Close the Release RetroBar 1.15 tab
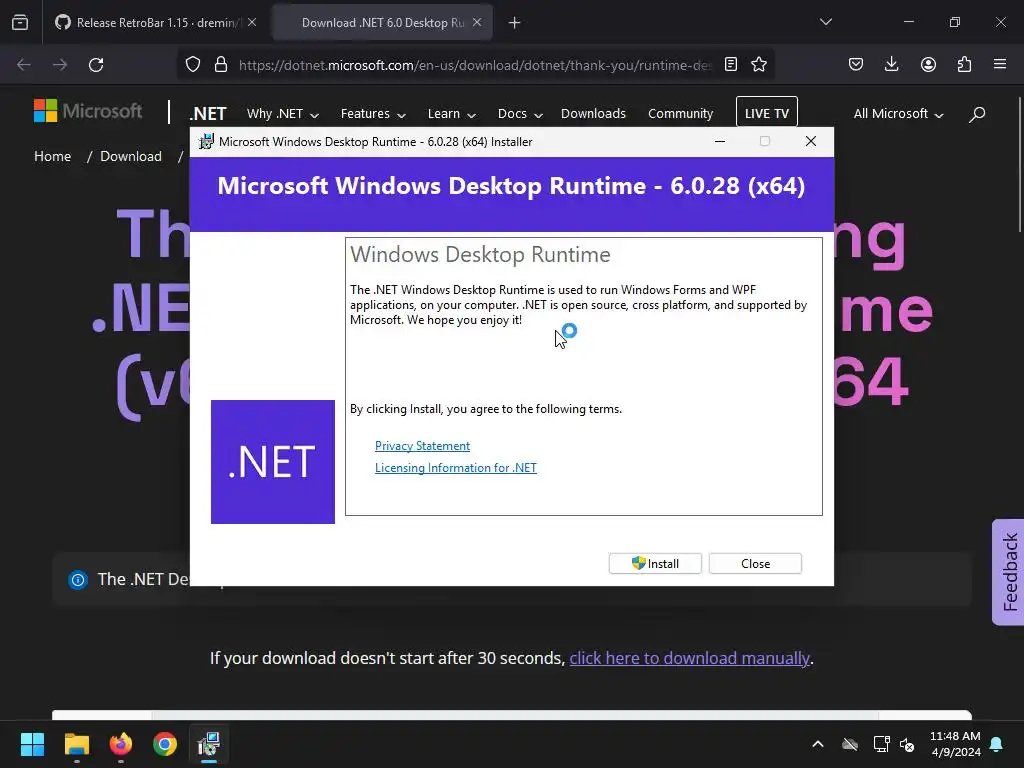This screenshot has width=1024, height=768. coord(252,22)
